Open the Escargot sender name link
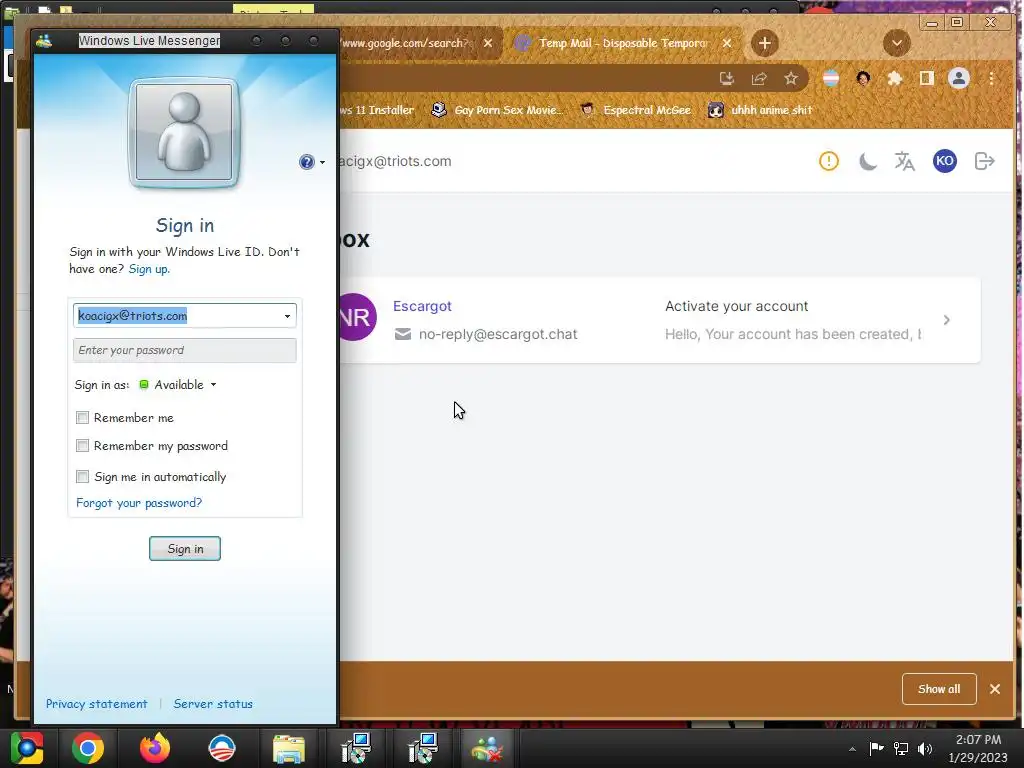Image resolution: width=1024 pixels, height=768 pixels. coord(422,306)
